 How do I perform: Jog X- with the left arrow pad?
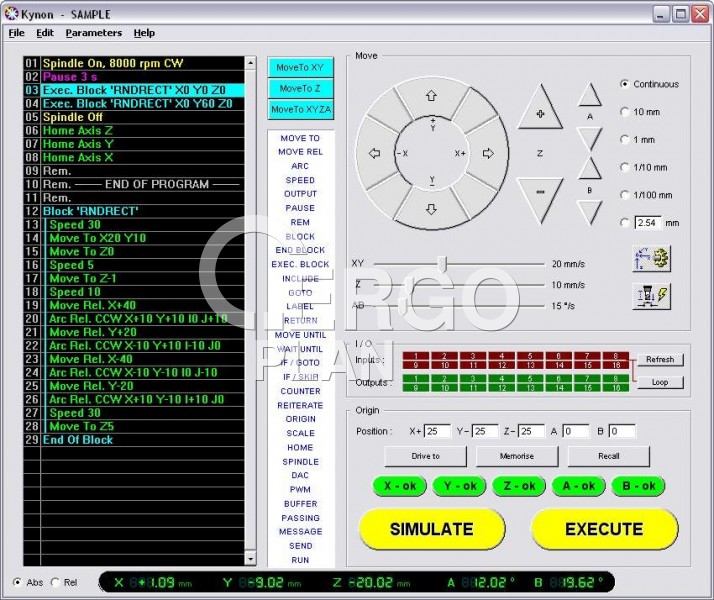pyautogui.click(x=374, y=153)
